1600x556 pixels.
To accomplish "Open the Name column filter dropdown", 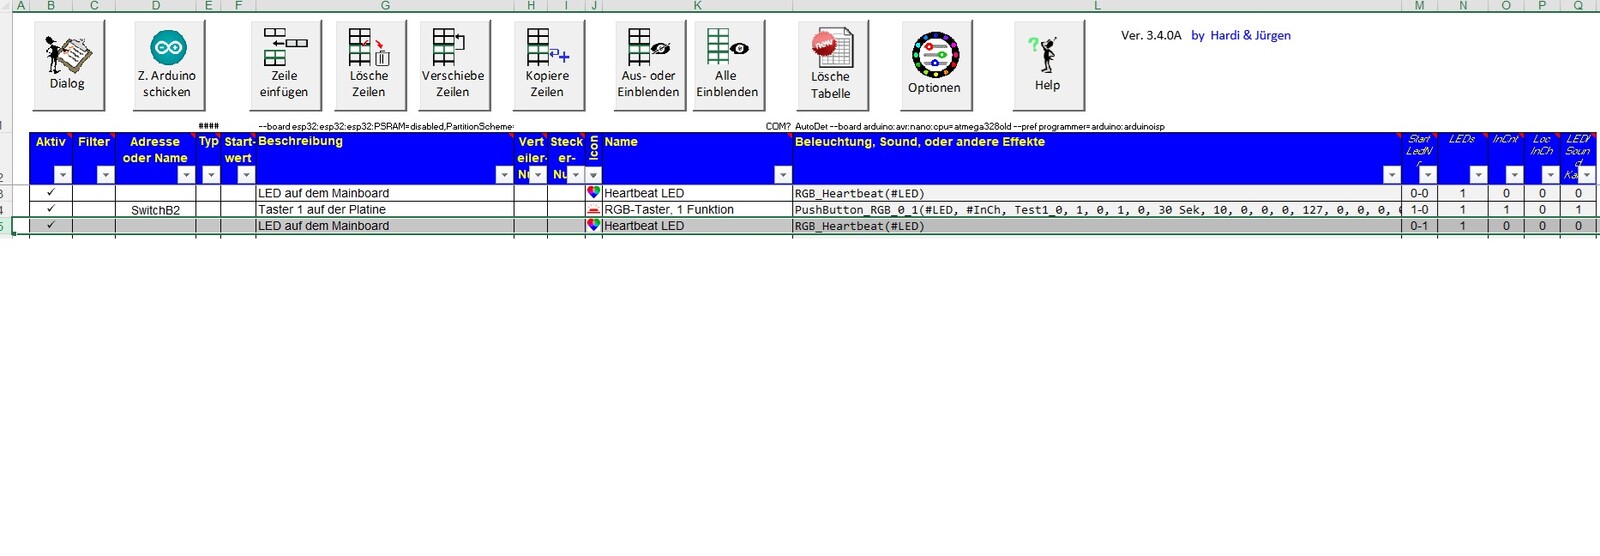I will pos(782,175).
